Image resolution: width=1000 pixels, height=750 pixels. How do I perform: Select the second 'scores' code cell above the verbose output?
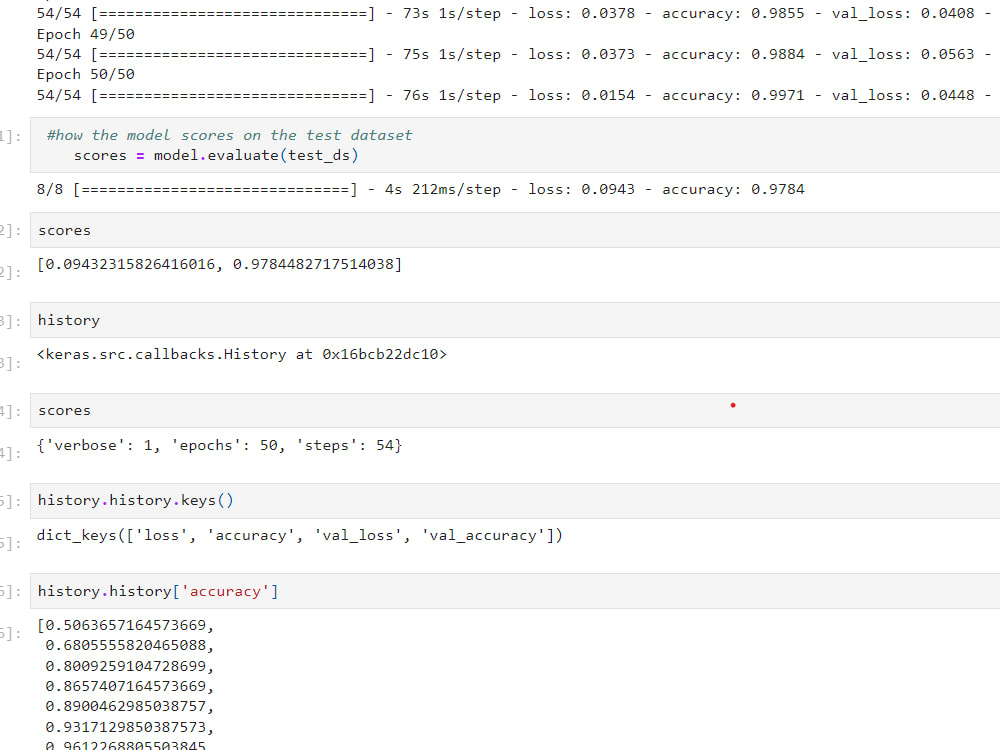pyautogui.click(x=515, y=410)
